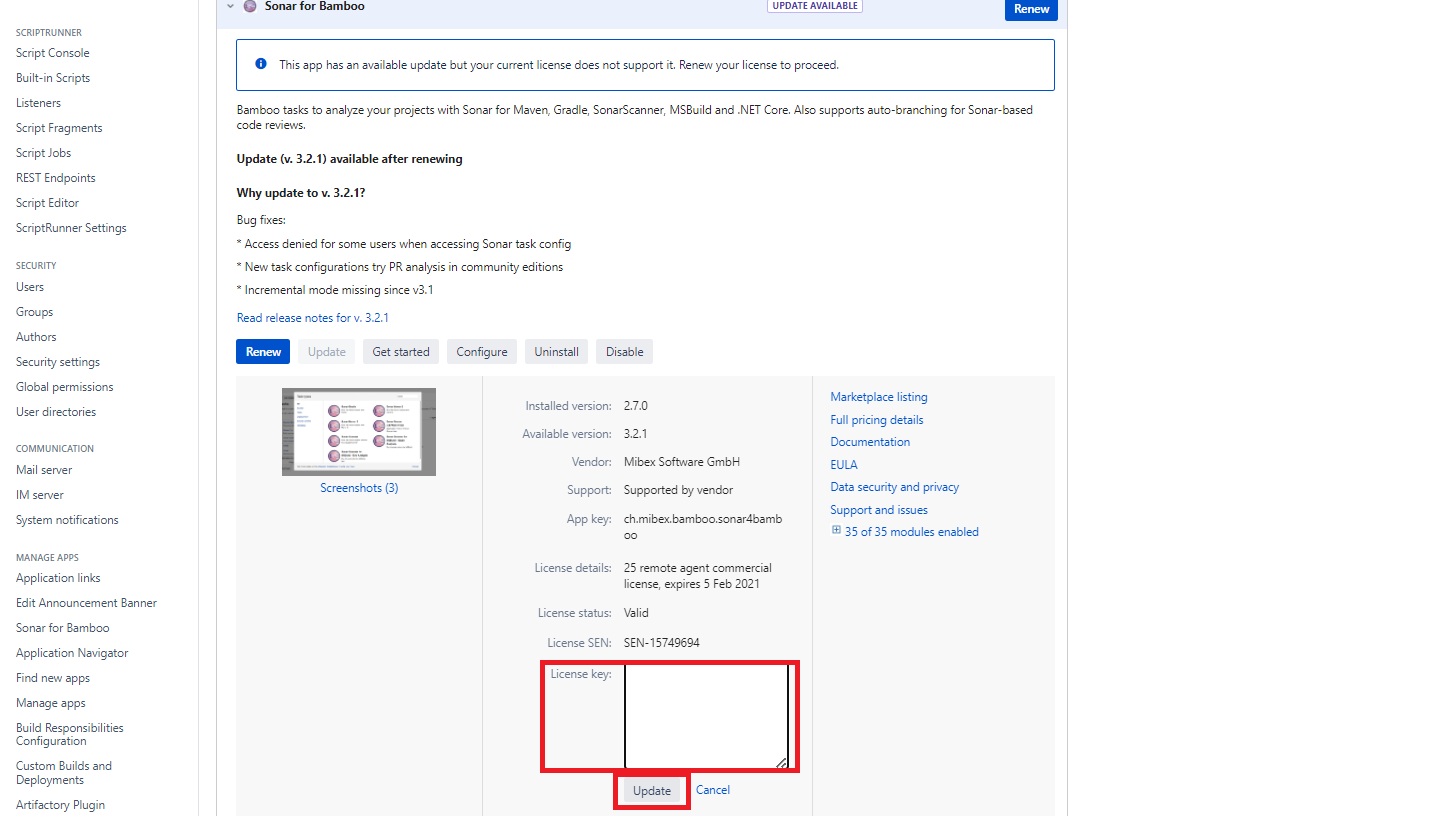Open the EULA link
The height and width of the screenshot is (816, 1444).
pos(844,465)
